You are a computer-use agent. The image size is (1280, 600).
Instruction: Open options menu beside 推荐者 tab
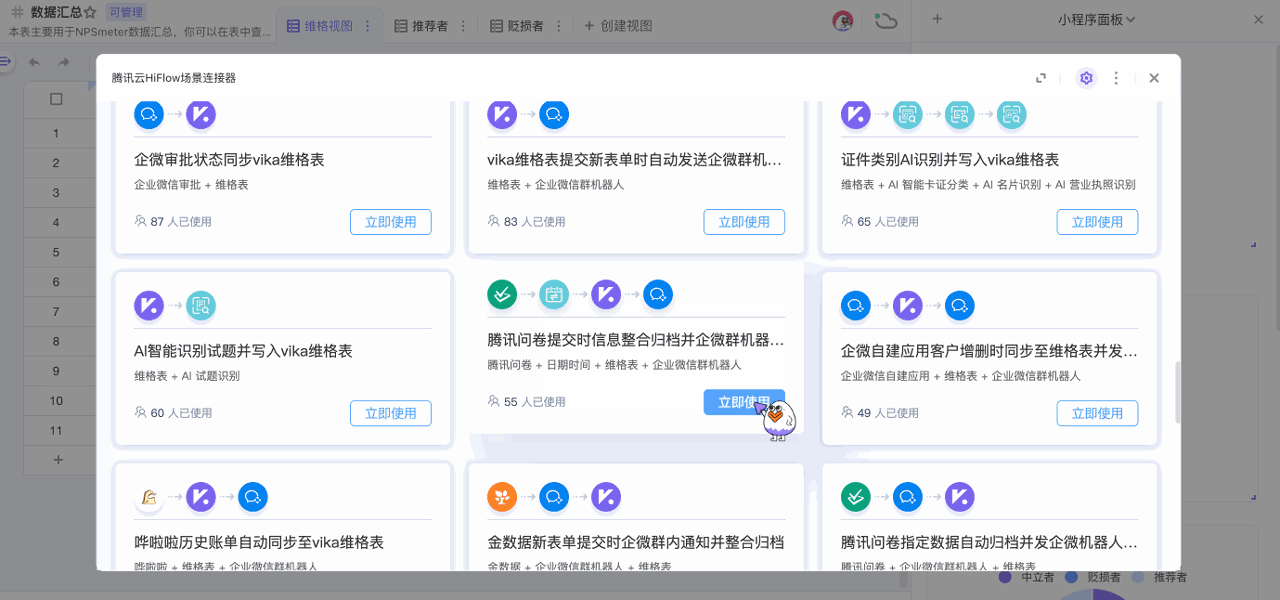463,26
